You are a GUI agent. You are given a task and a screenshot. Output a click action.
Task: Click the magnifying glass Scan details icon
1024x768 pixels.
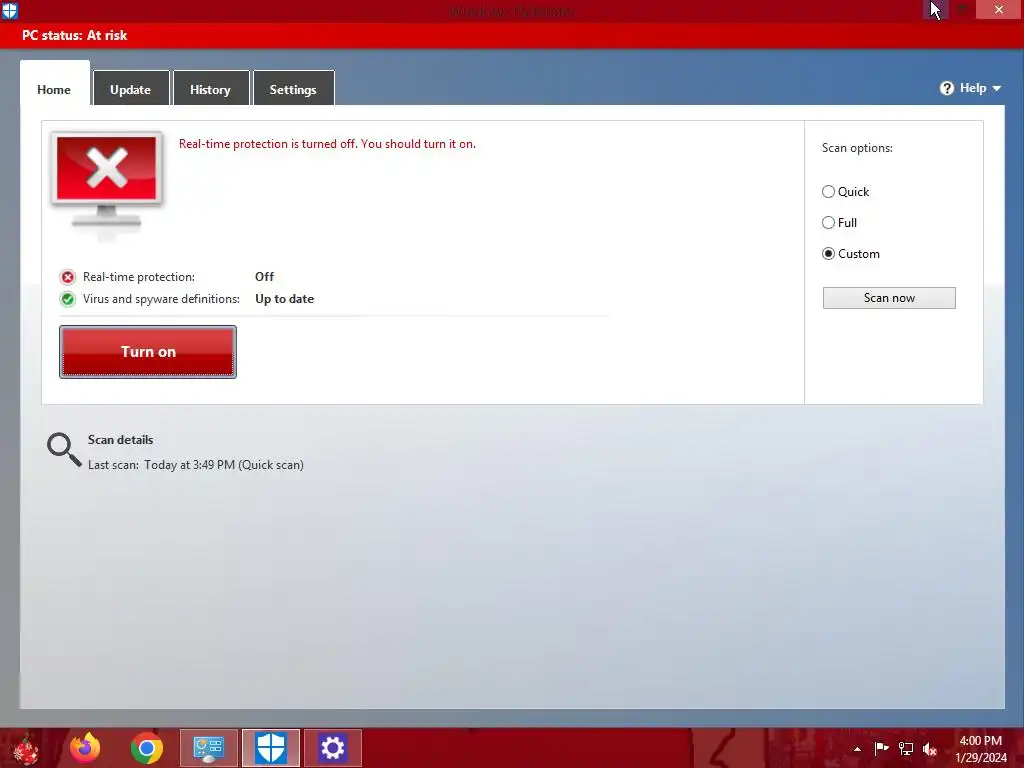point(63,449)
